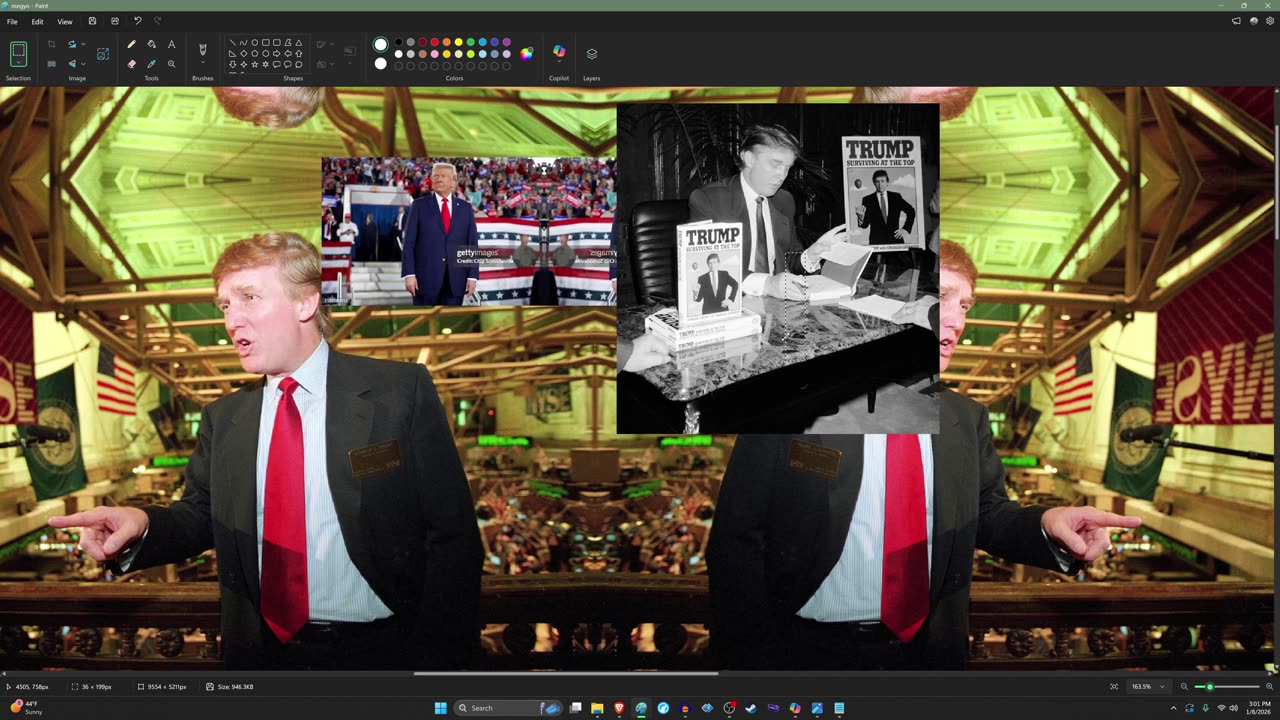Open the View menu
1280x720 pixels.
click(64, 21)
